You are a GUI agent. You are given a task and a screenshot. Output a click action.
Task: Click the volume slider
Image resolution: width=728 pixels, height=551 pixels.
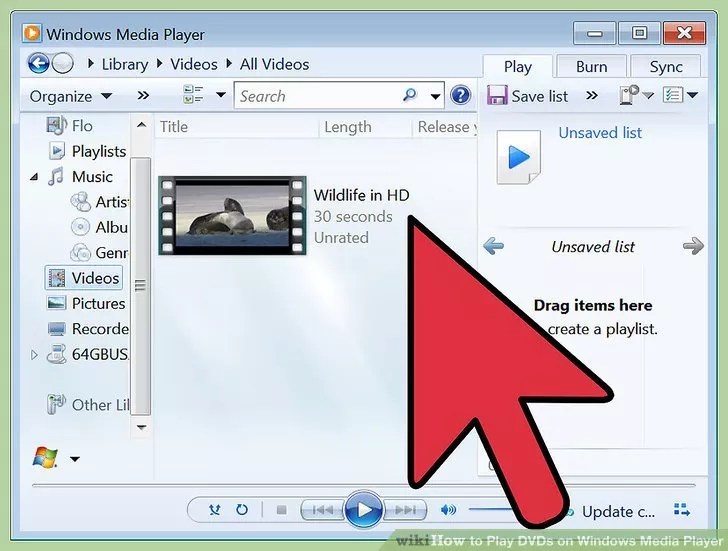click(492, 510)
